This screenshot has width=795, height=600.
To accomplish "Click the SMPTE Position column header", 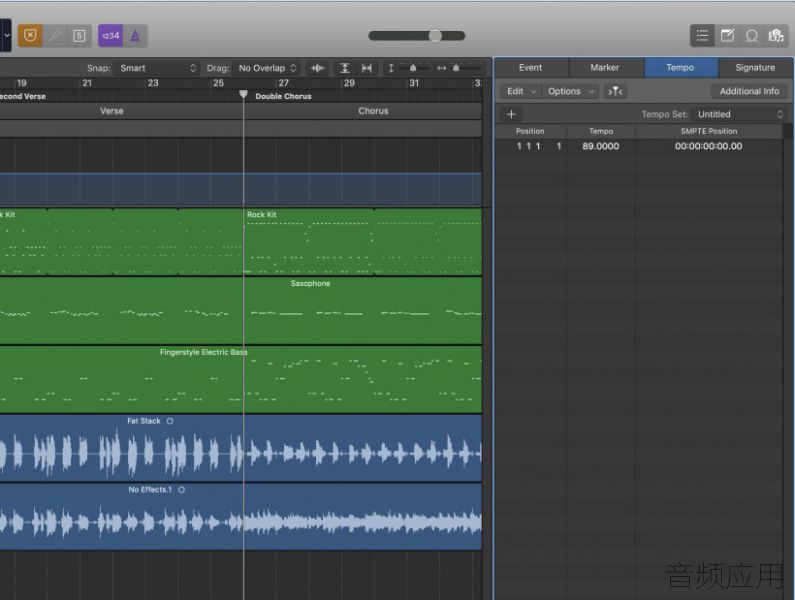I will [709, 131].
